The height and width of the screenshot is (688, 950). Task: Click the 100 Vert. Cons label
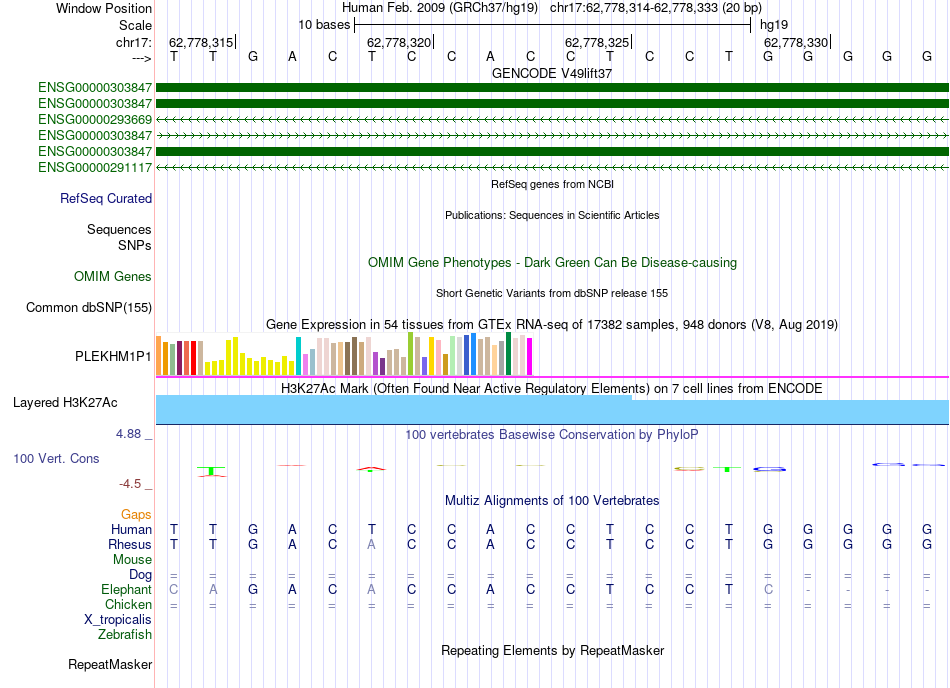point(56,458)
